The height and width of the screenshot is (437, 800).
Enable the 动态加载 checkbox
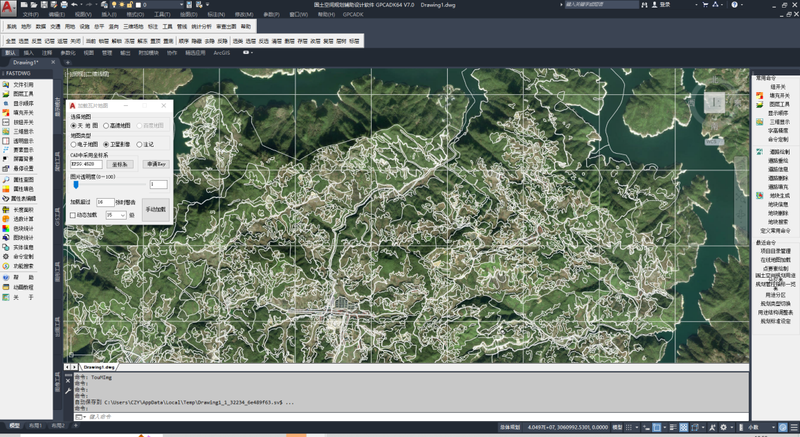pos(74,215)
